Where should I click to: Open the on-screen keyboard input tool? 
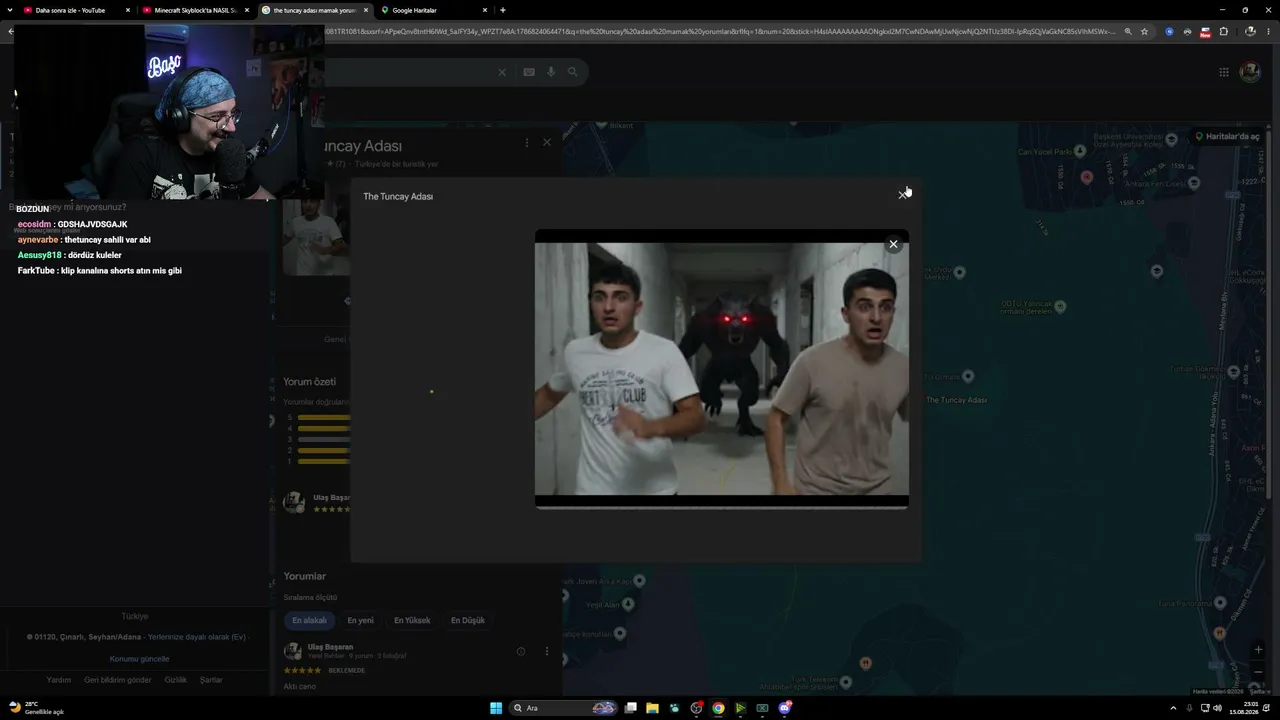[x=529, y=72]
